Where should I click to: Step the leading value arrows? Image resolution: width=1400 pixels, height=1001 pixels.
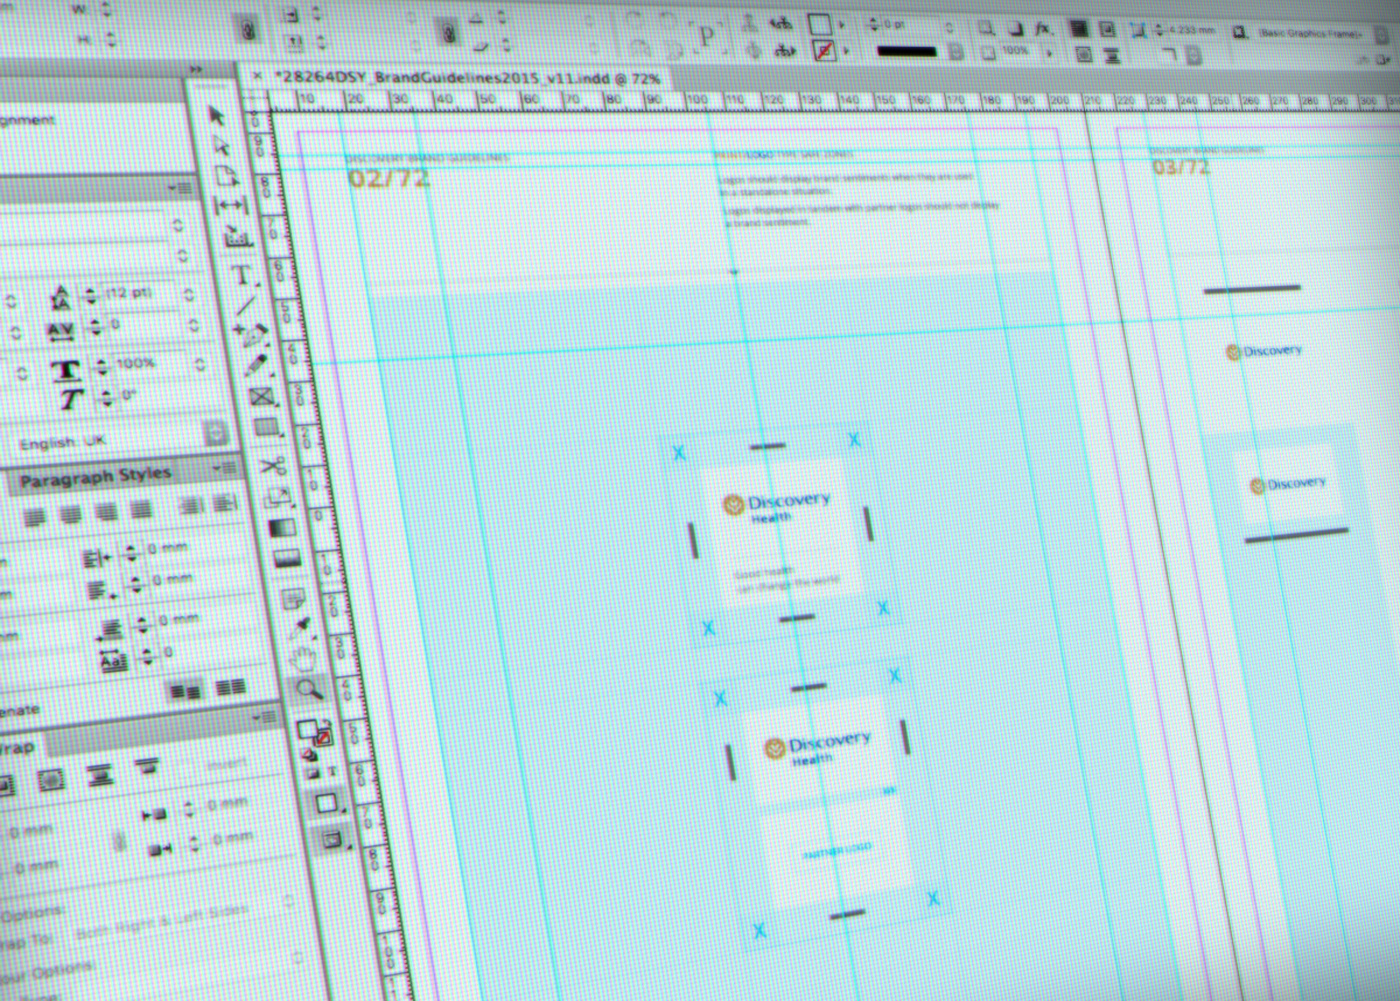tap(90, 297)
